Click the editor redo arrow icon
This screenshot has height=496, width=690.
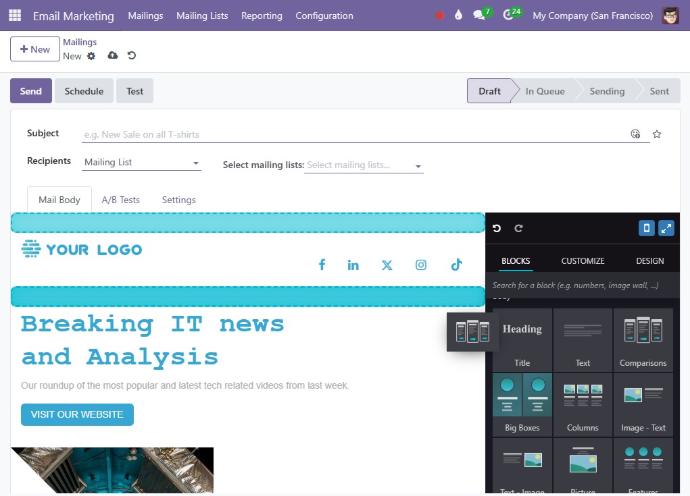pyautogui.click(x=518, y=229)
